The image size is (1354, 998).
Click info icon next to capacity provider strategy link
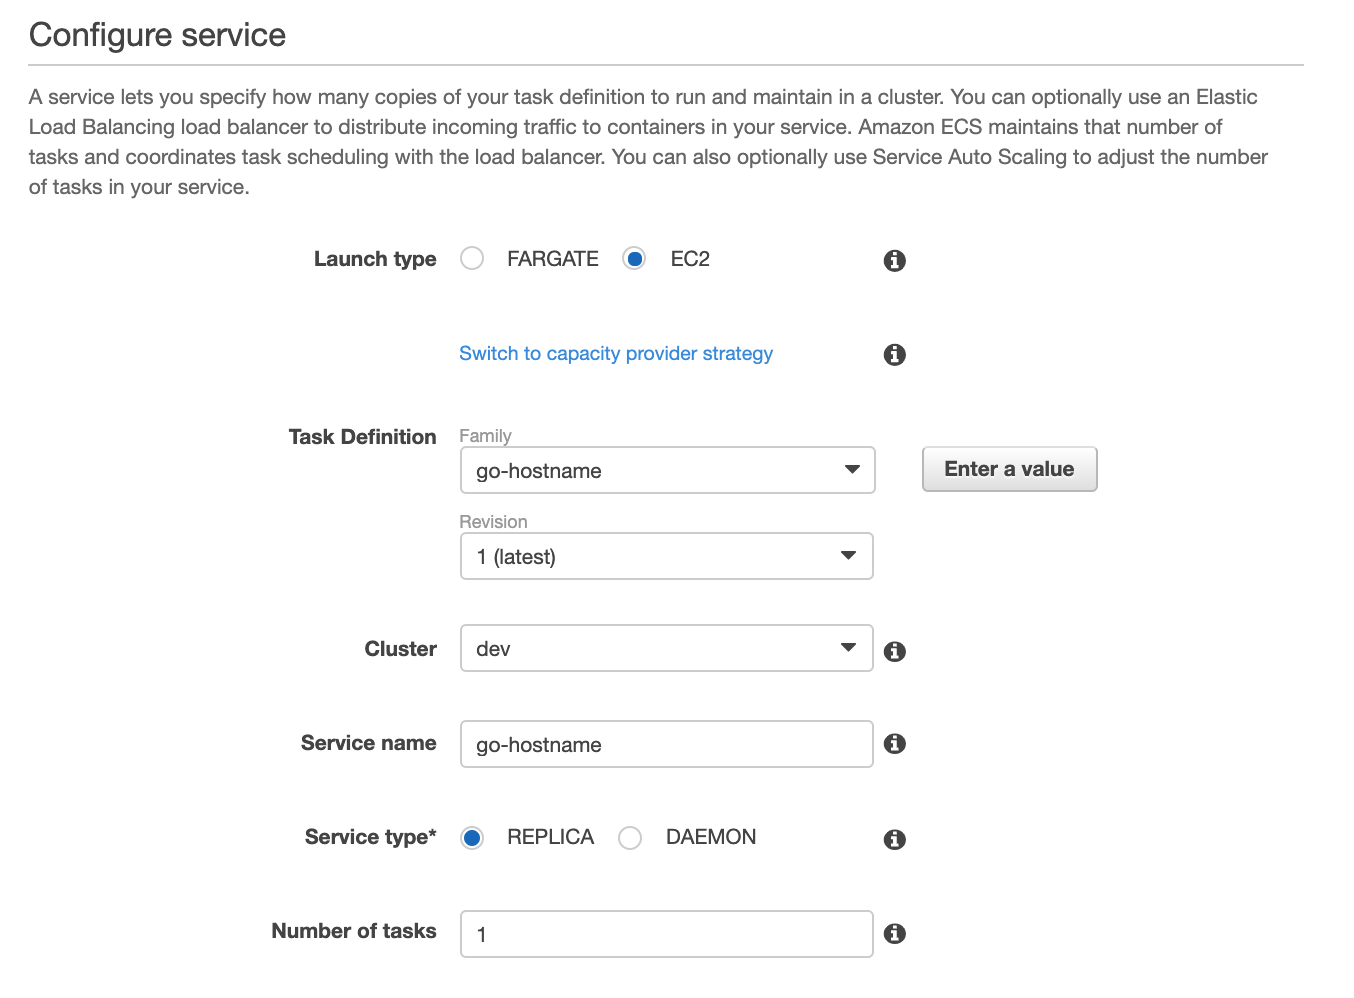pyautogui.click(x=895, y=355)
